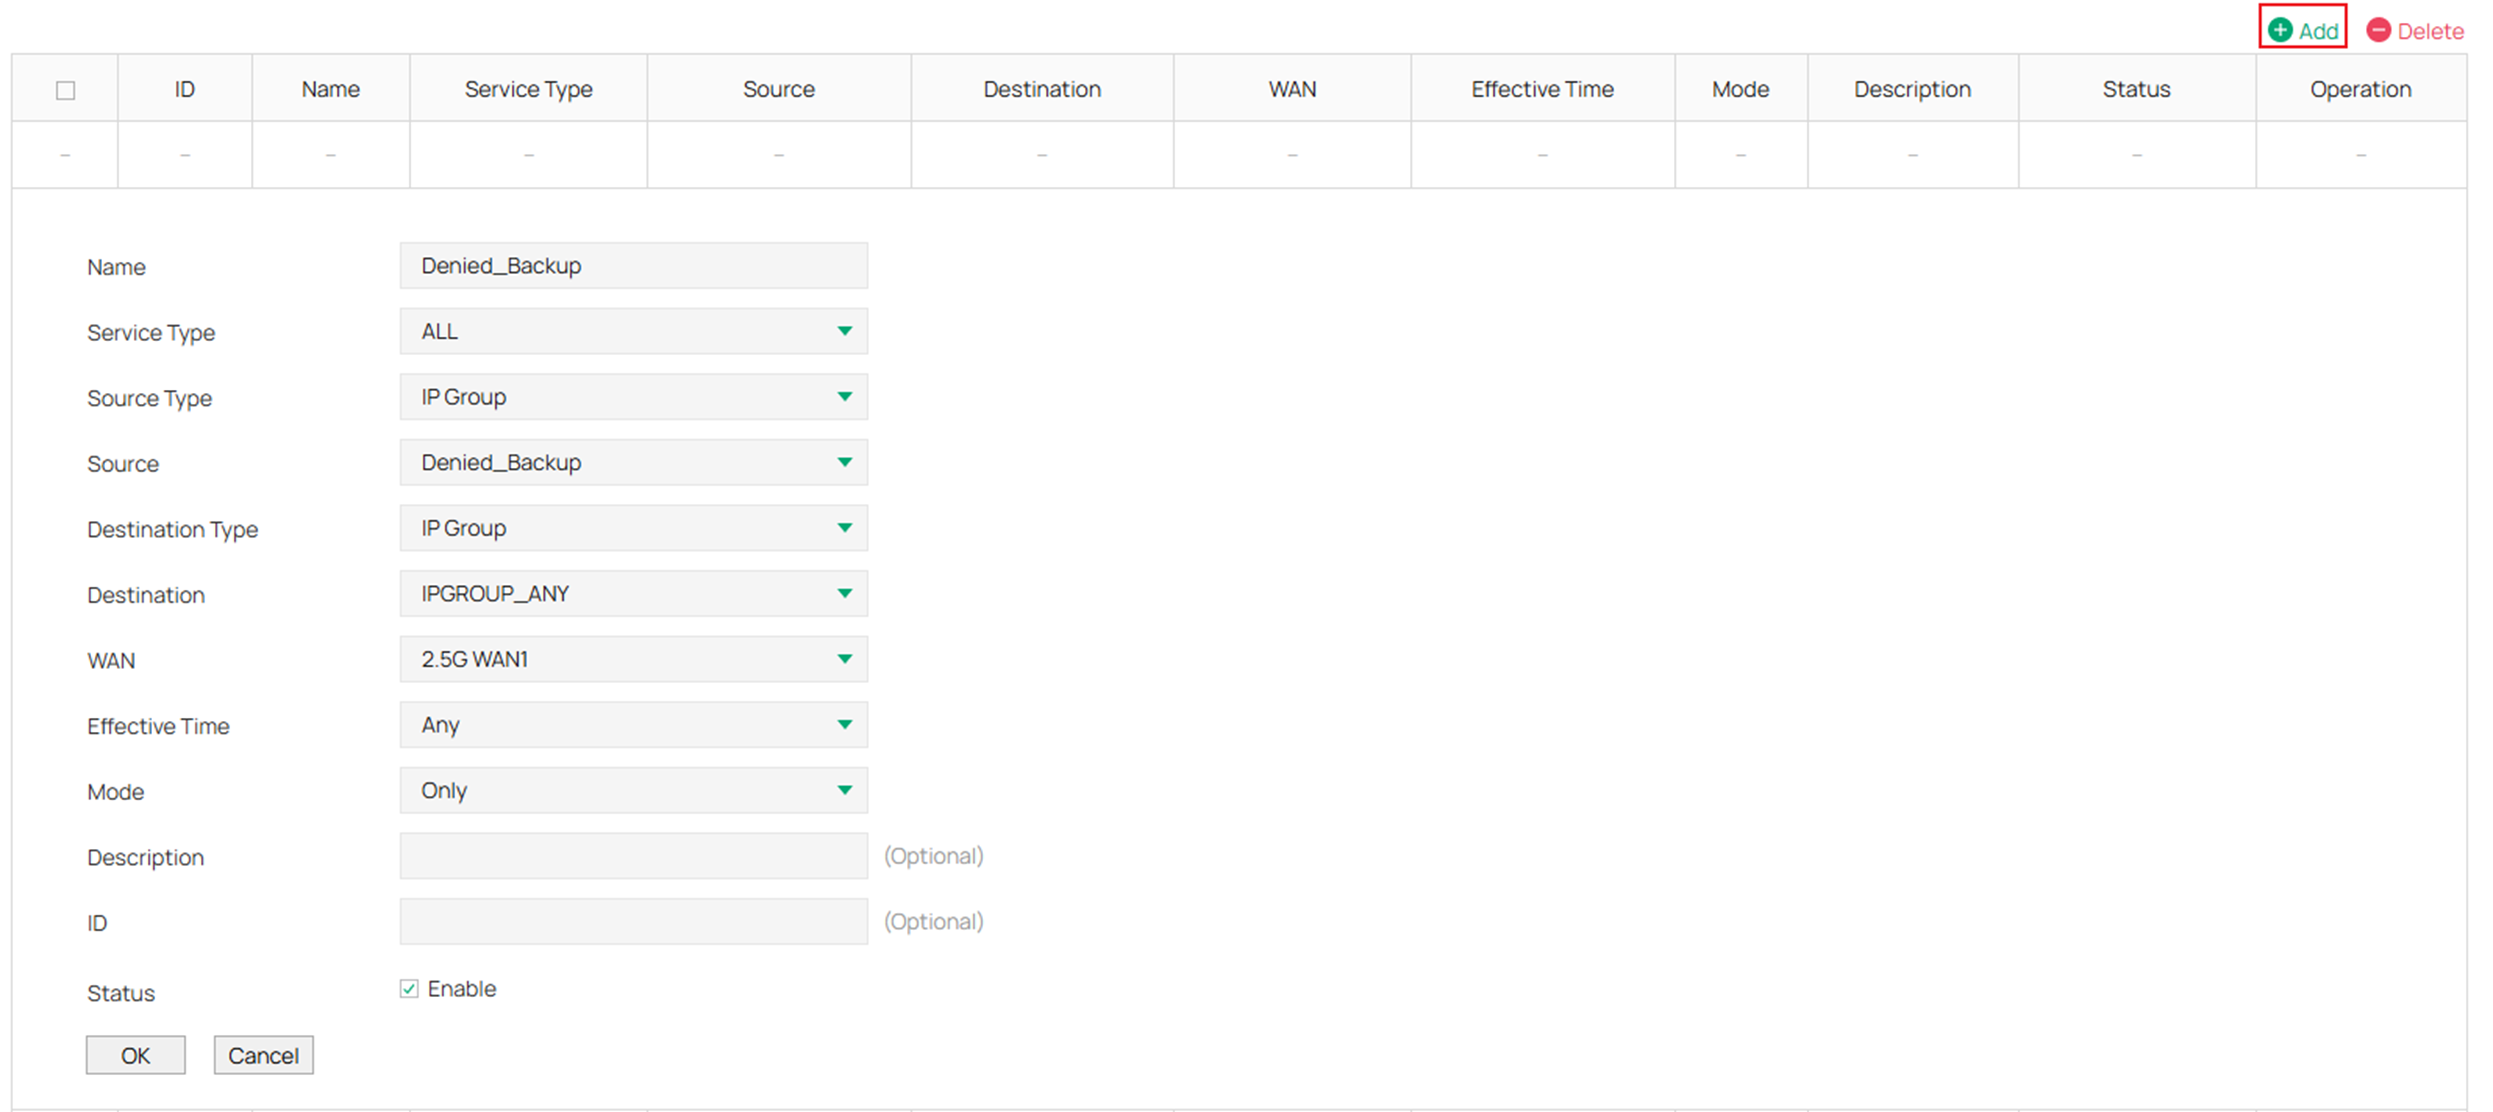2493x1112 pixels.
Task: Open the Destination dropdown showing IPGROUP_ANY
Action: point(634,594)
